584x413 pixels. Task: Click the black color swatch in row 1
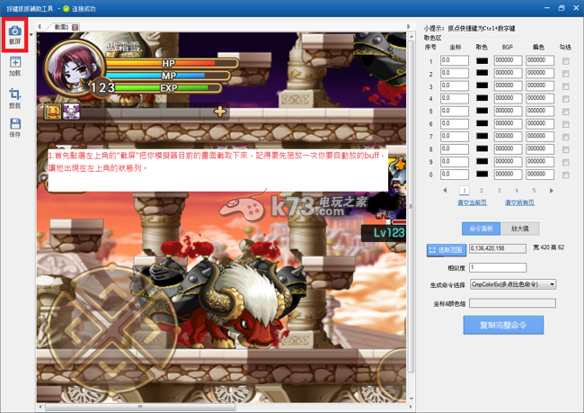point(482,61)
